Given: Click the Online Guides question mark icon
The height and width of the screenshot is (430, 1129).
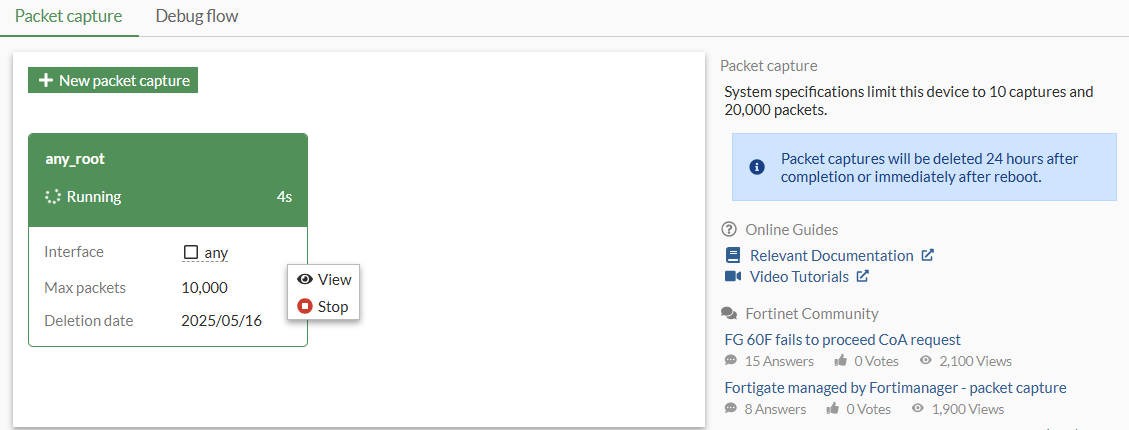Looking at the screenshot, I should tap(728, 230).
